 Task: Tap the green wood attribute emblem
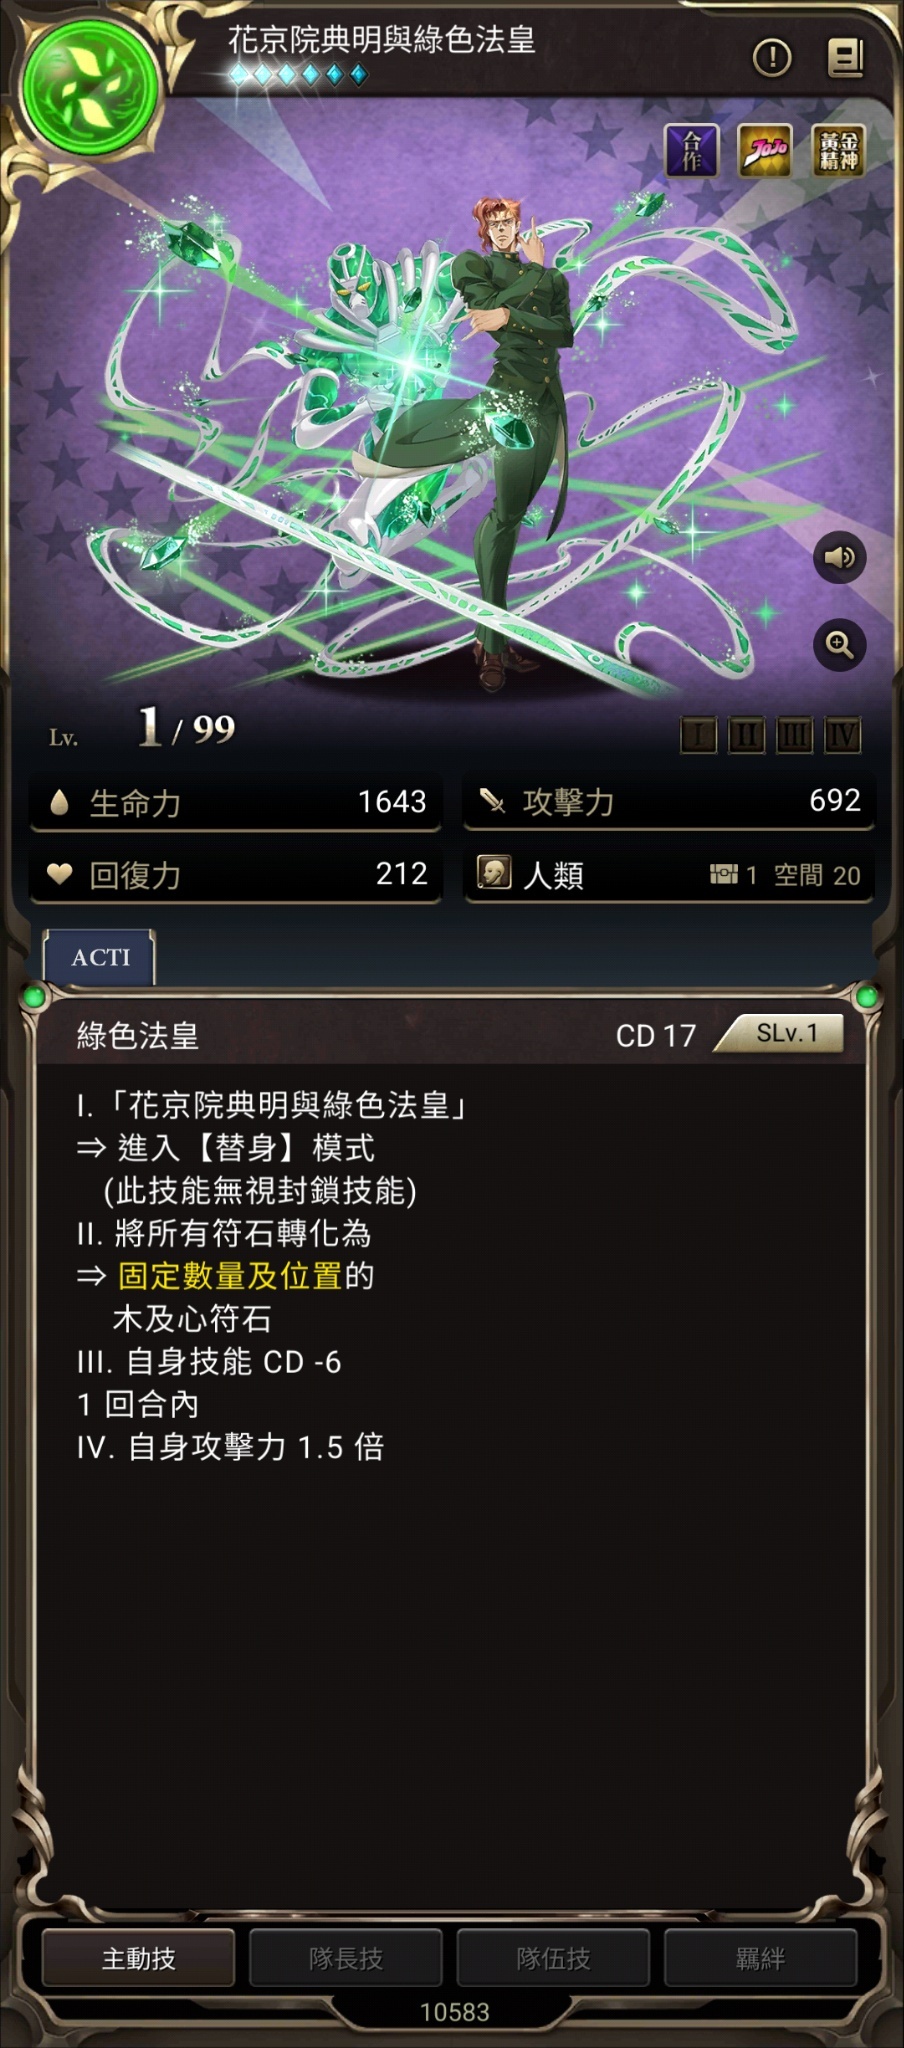[x=90, y=88]
